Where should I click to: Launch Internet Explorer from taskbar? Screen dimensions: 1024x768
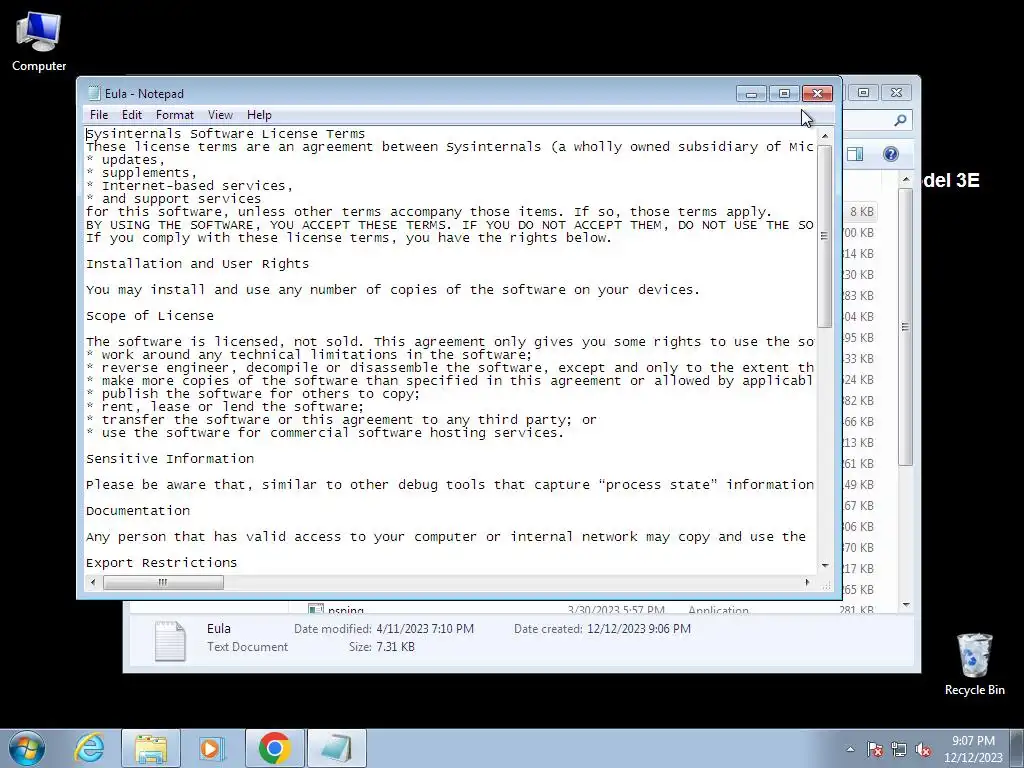pos(89,748)
